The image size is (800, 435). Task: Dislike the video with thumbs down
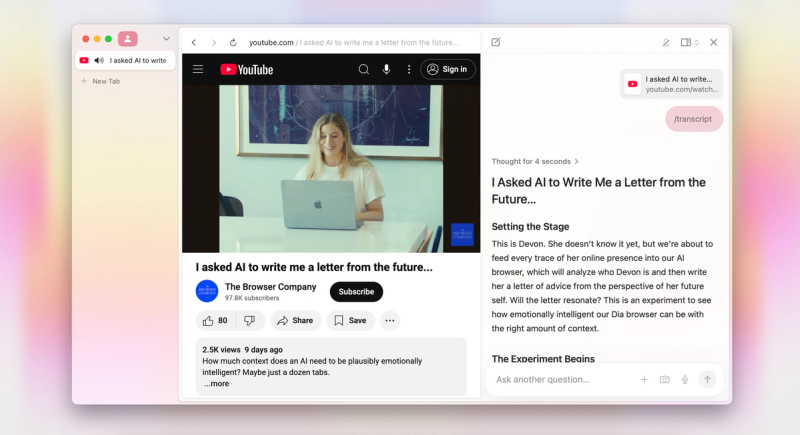coord(249,320)
